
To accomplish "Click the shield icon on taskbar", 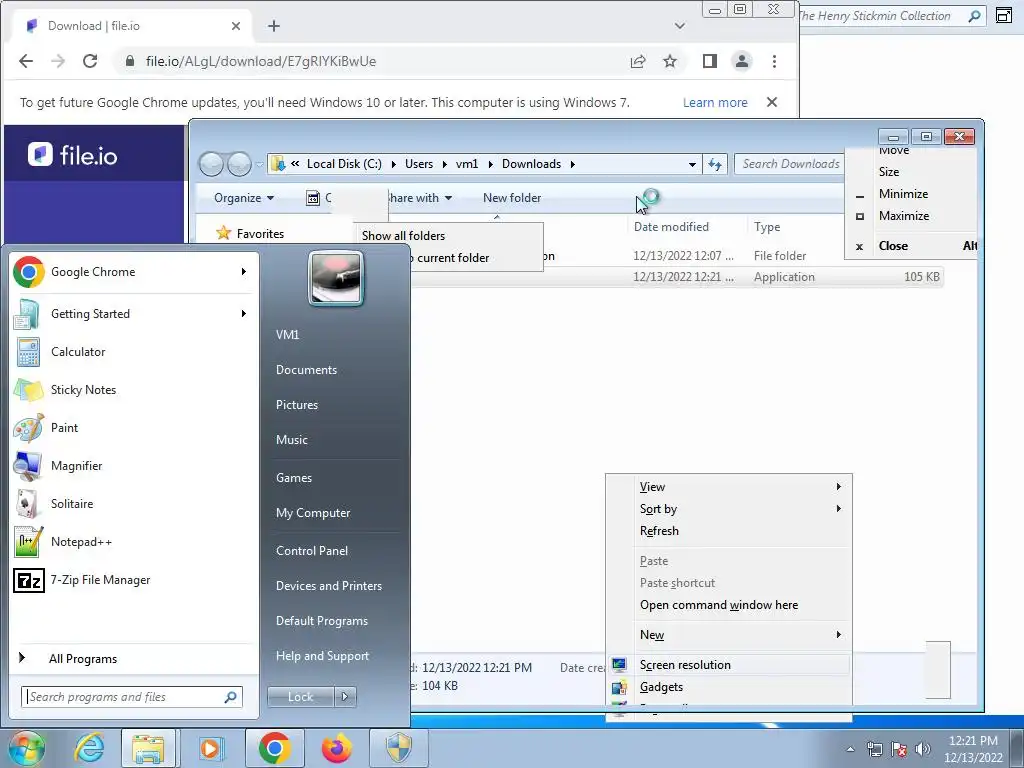I will (399, 748).
